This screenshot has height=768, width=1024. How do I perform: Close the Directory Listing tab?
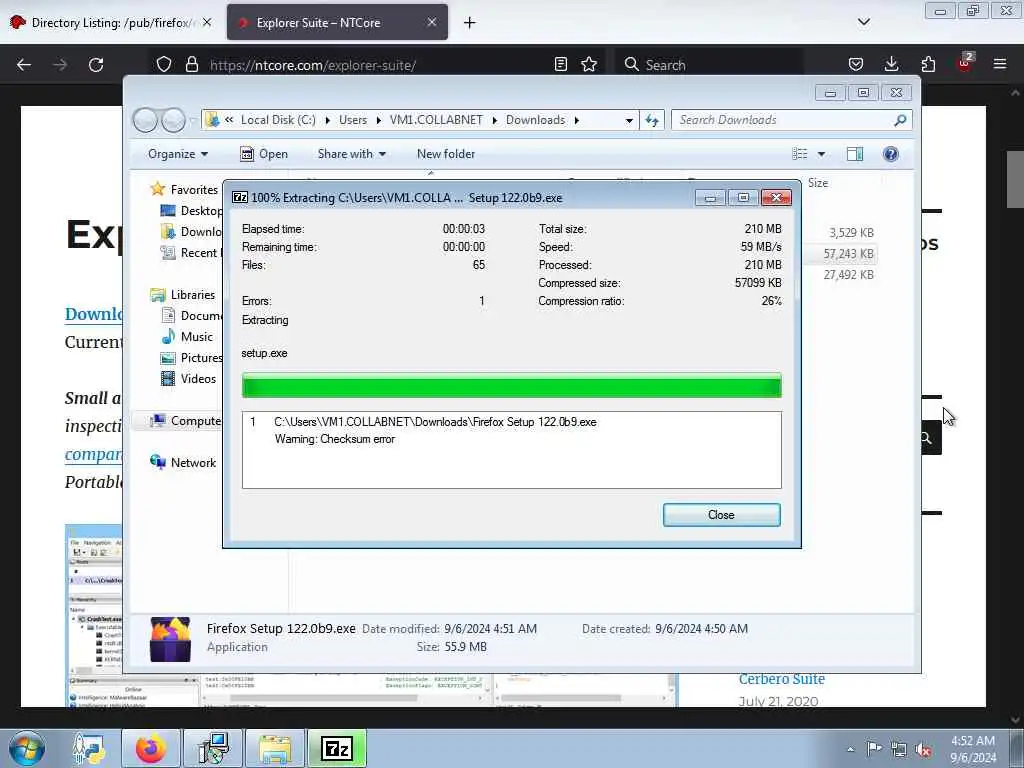pyautogui.click(x=207, y=22)
